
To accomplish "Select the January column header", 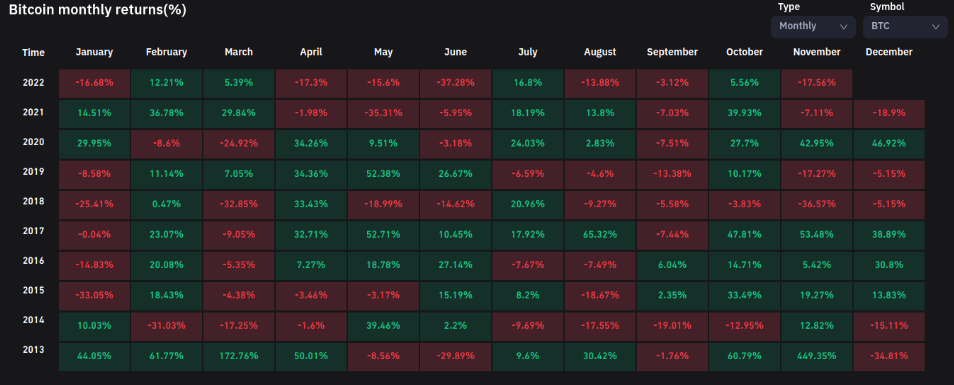I will click(x=94, y=52).
